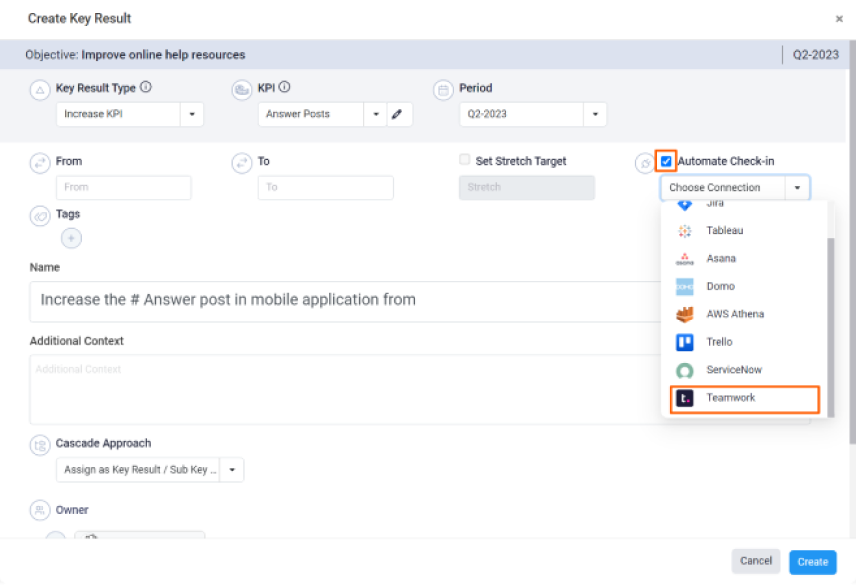Collapse the Choose Connection dropdown arrow
Image resolution: width=856 pixels, height=585 pixels.
pos(797,188)
